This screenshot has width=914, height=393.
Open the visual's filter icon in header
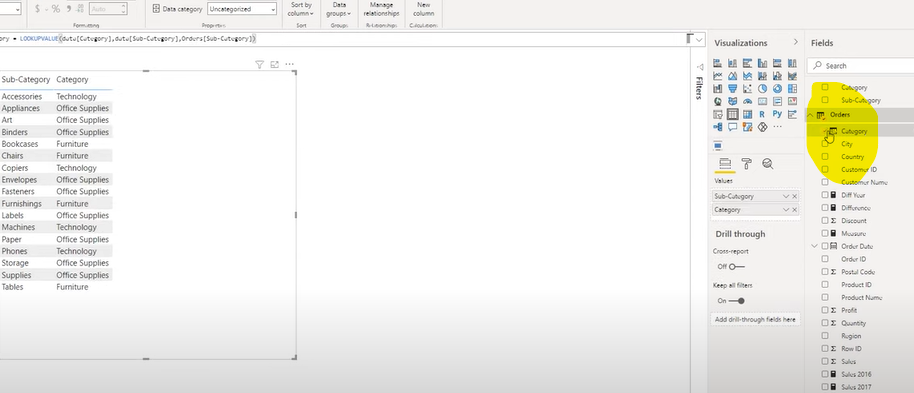point(260,64)
